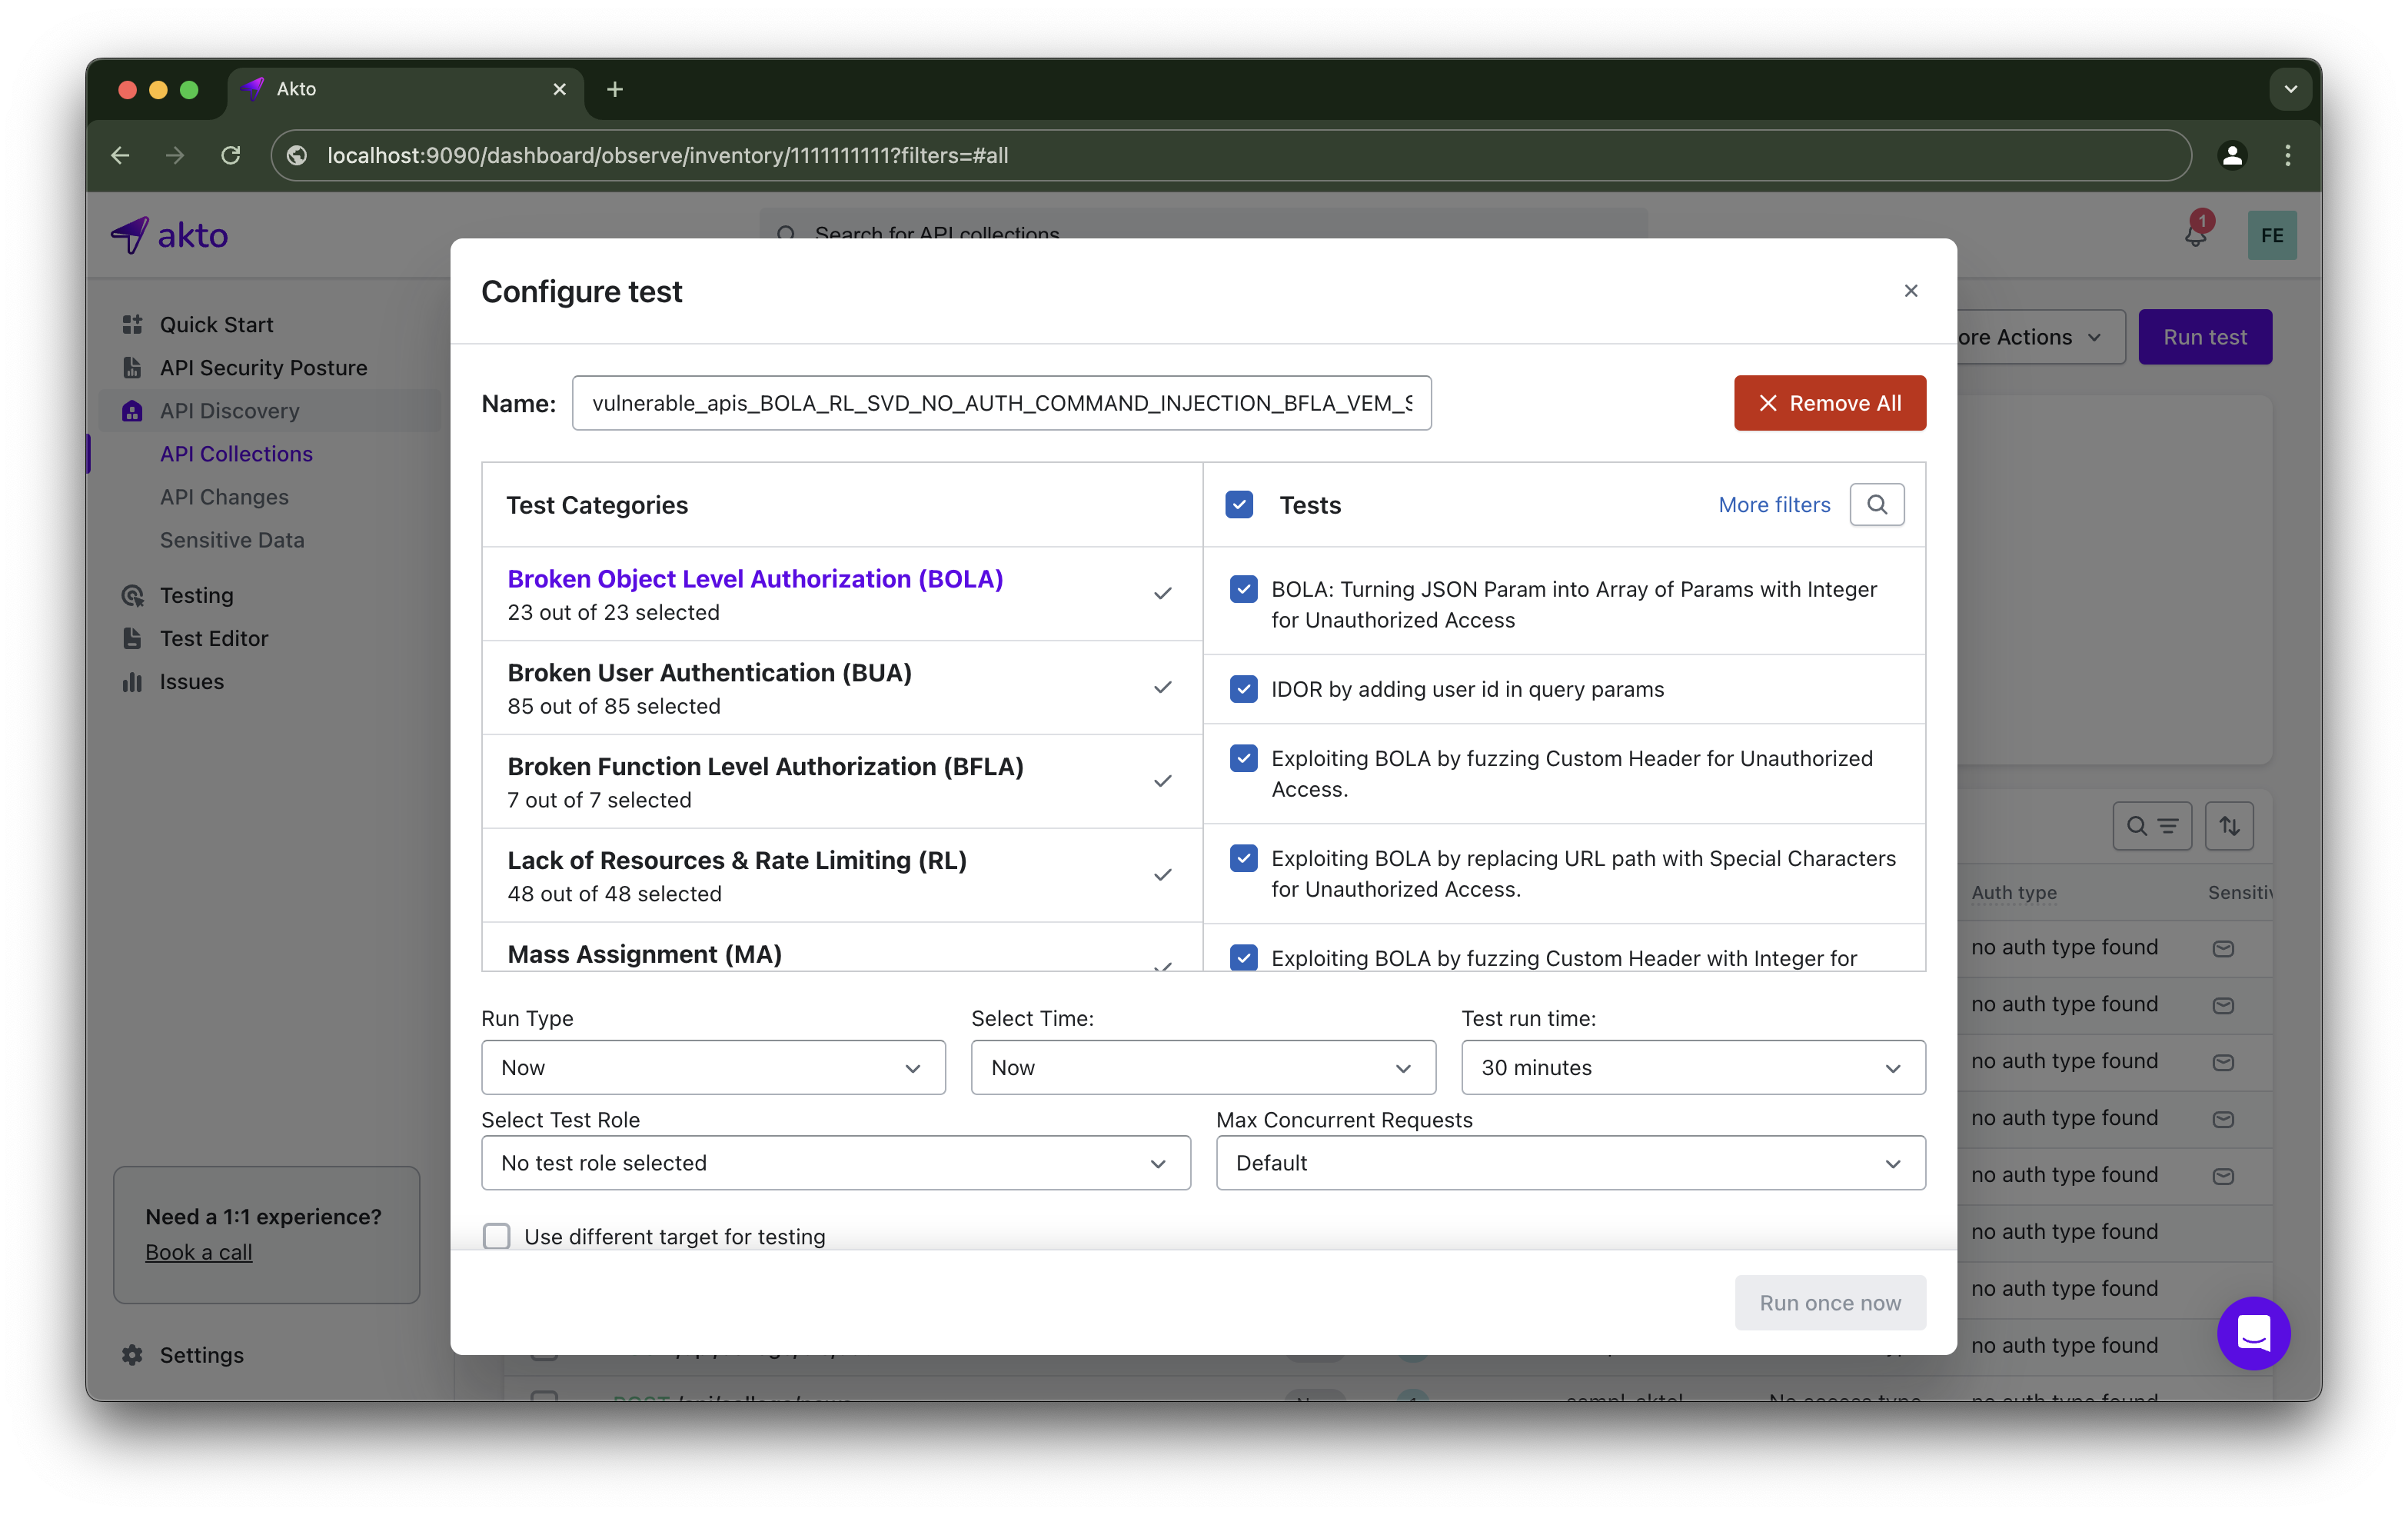This screenshot has width=2408, height=1515.
Task: Click the akto logo
Action: point(169,236)
